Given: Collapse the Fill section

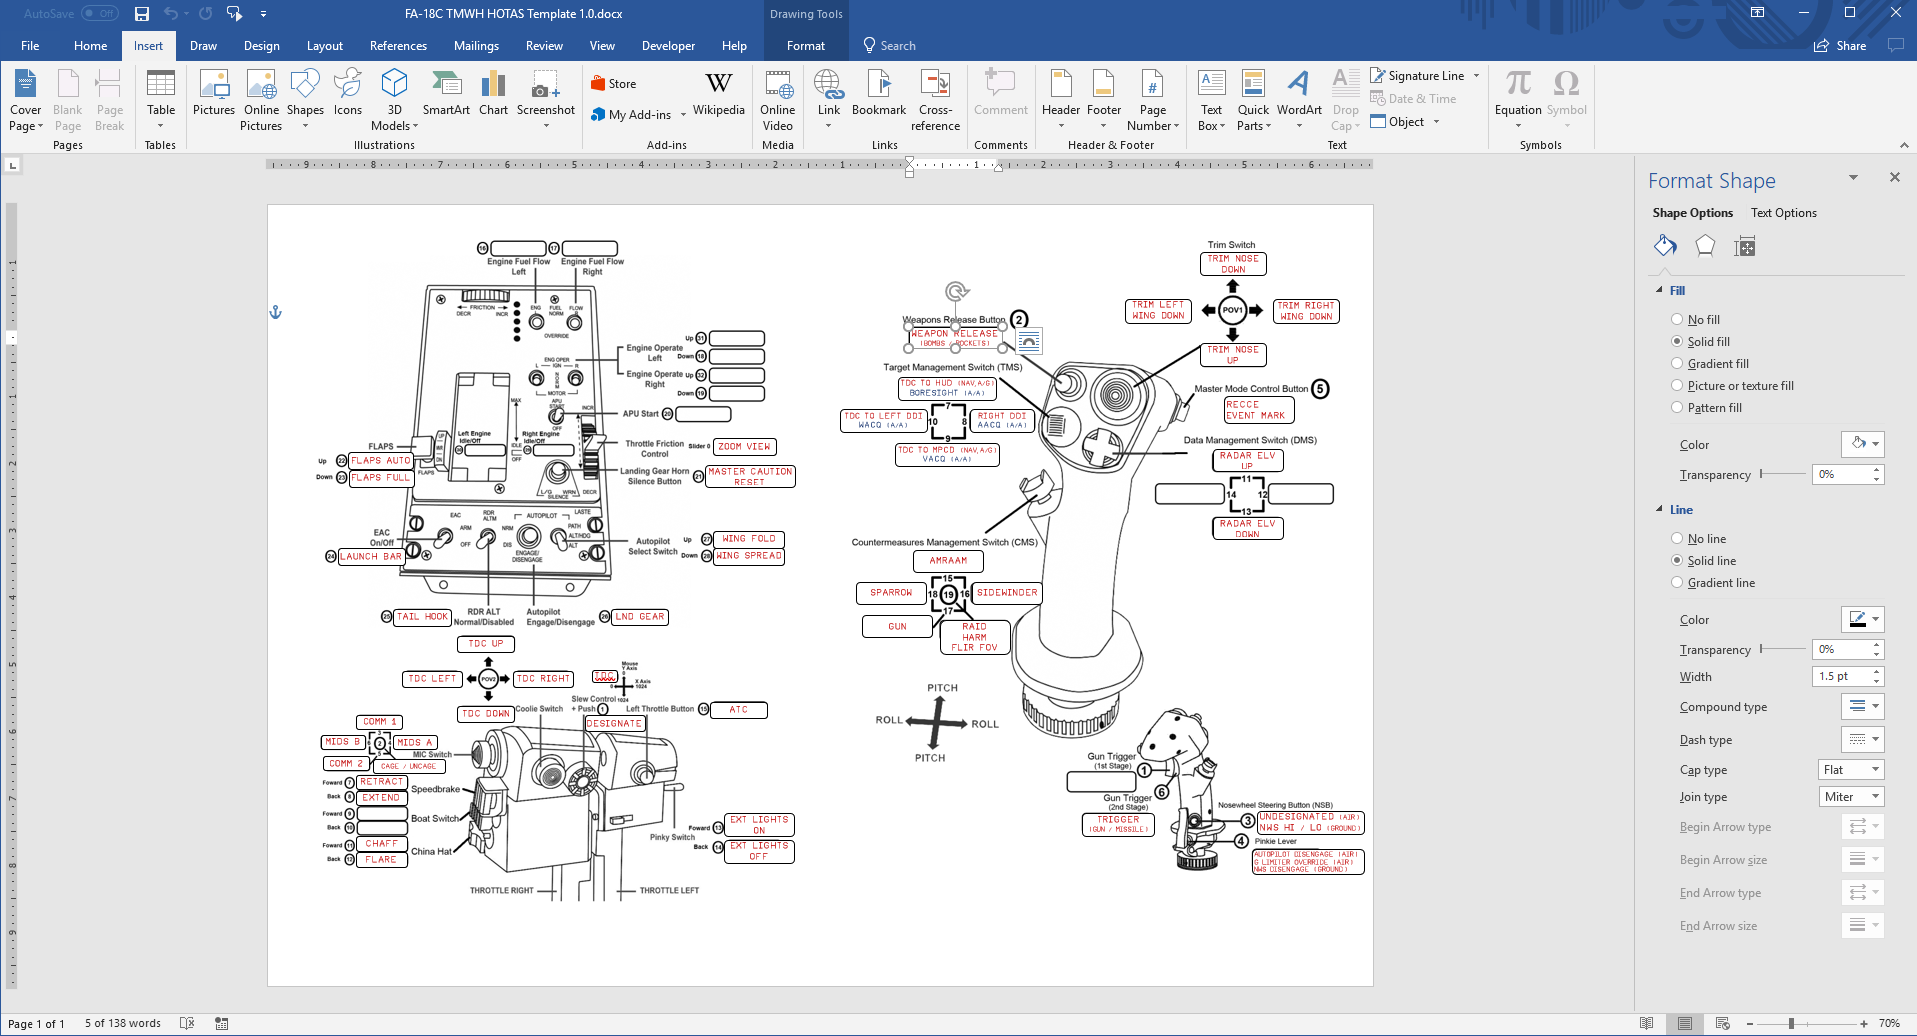Looking at the screenshot, I should coord(1660,291).
